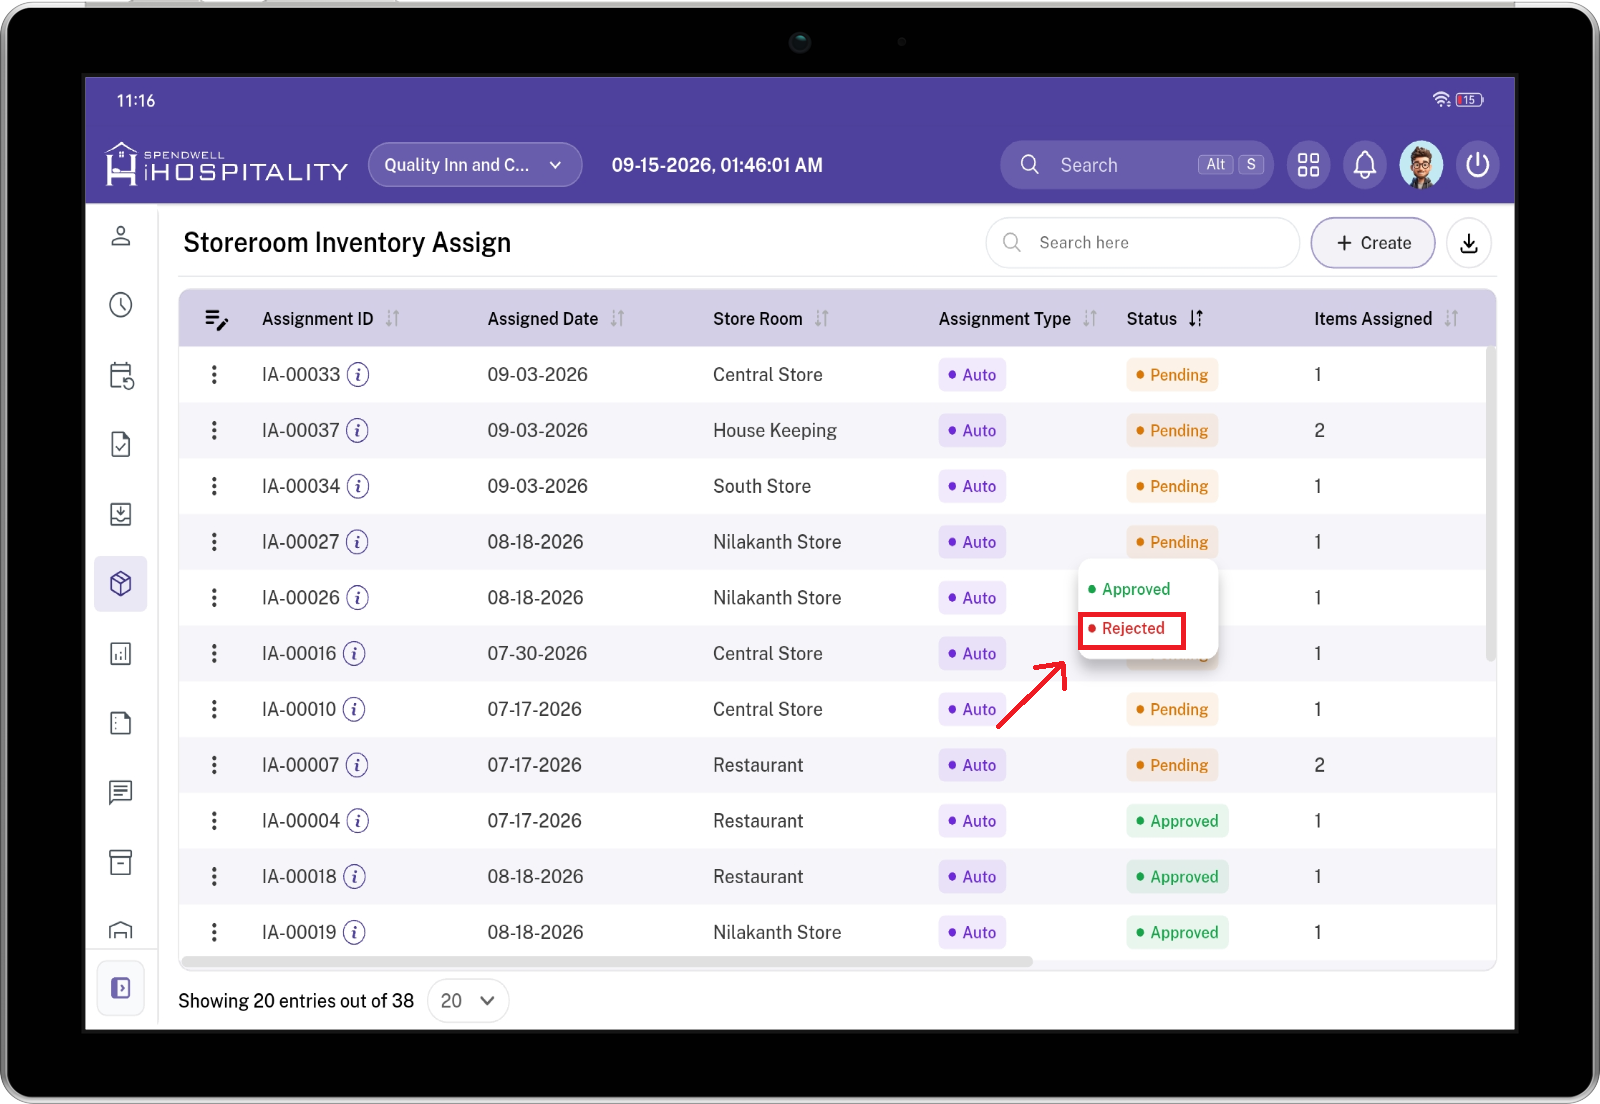The height and width of the screenshot is (1104, 1600).
Task: Open the sidebar chart report icon
Action: click(121, 654)
